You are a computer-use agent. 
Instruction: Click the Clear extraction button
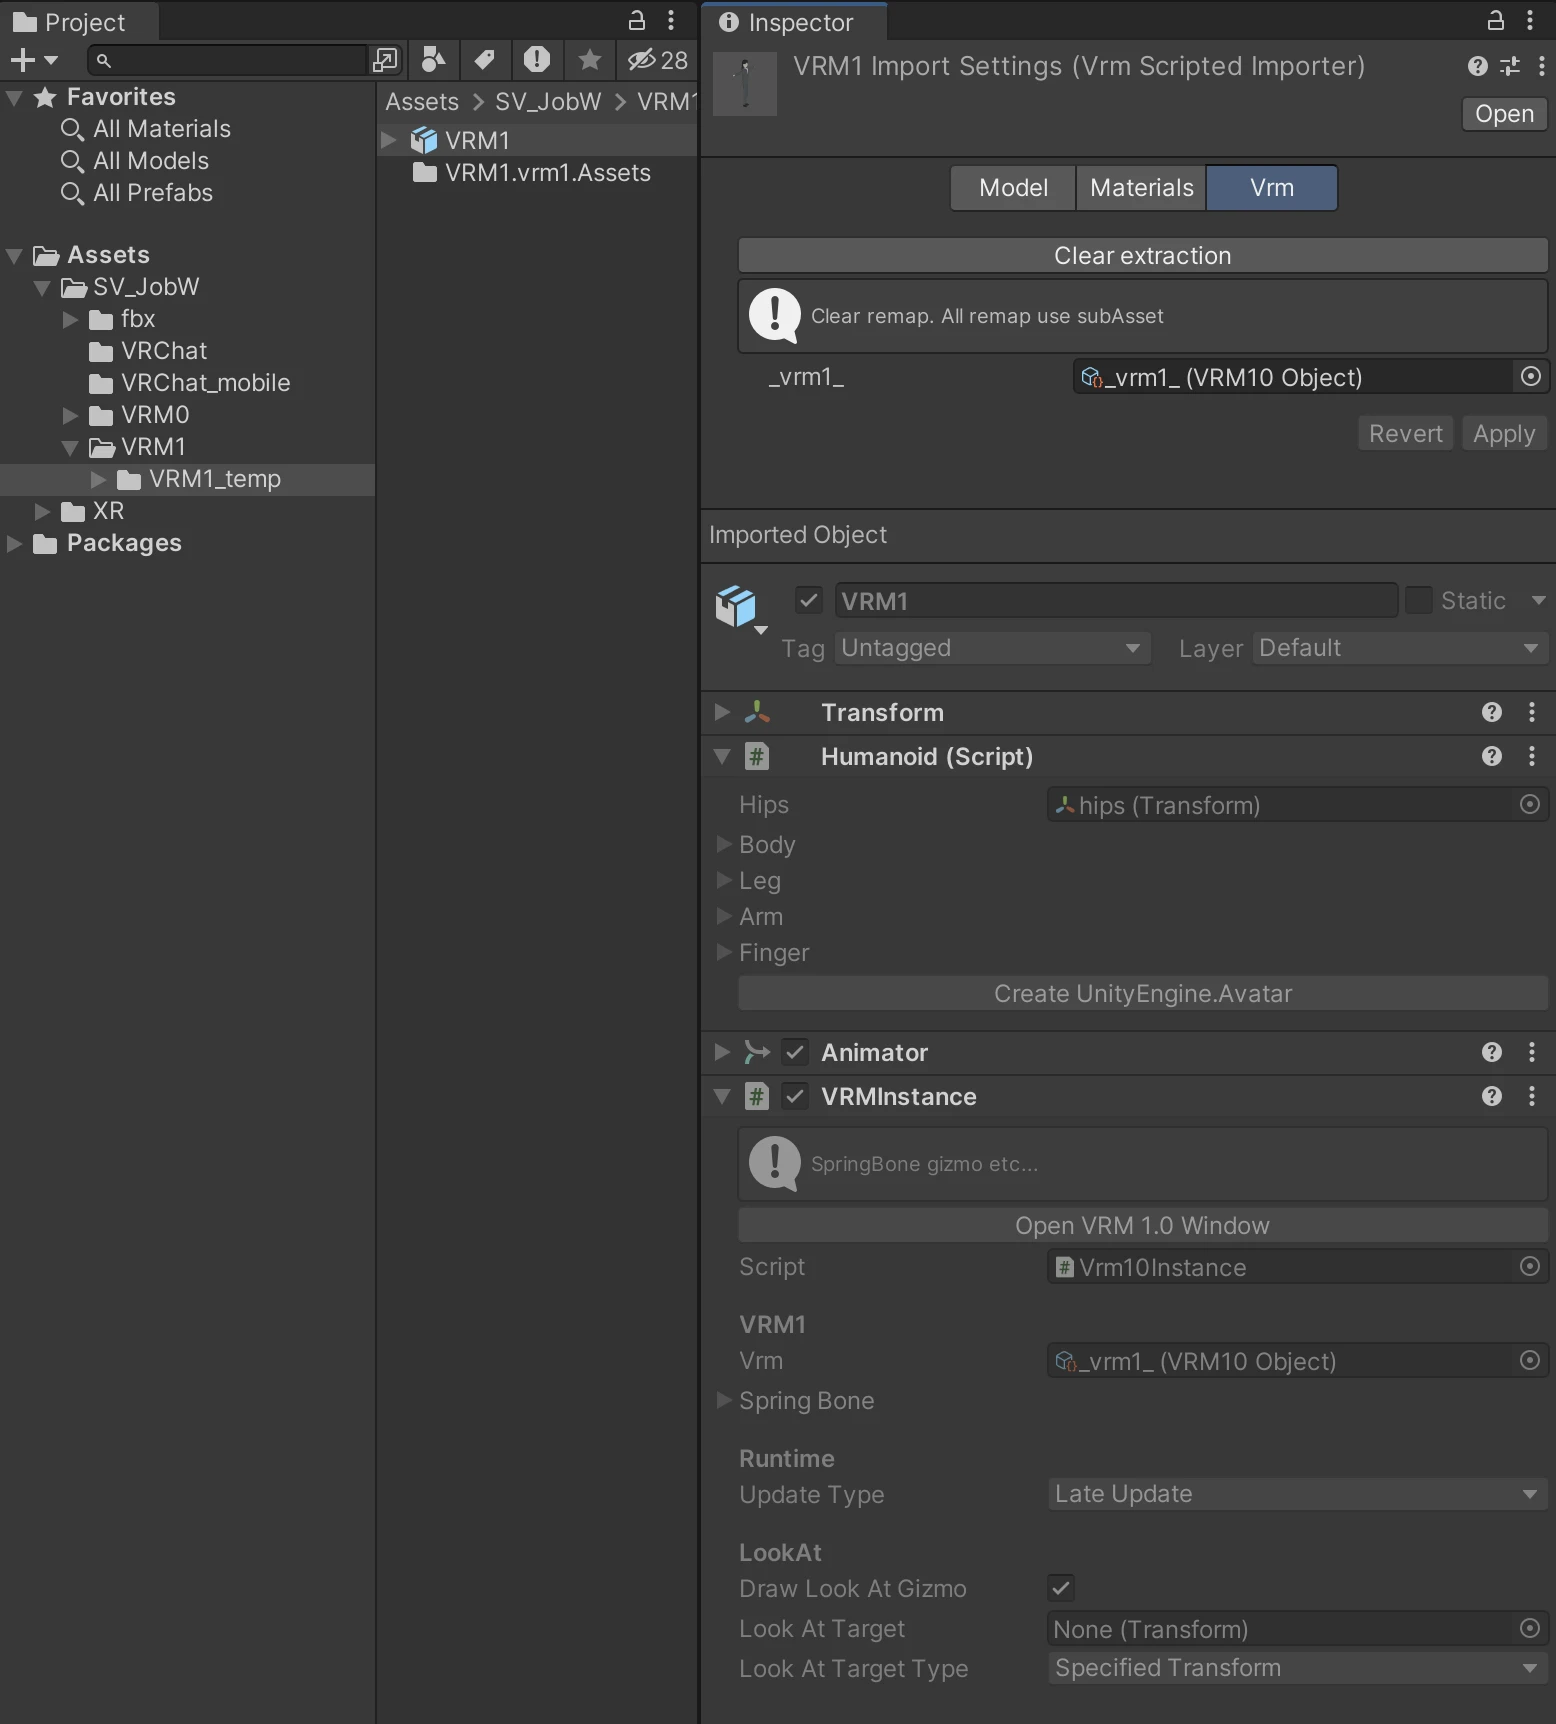1142,256
